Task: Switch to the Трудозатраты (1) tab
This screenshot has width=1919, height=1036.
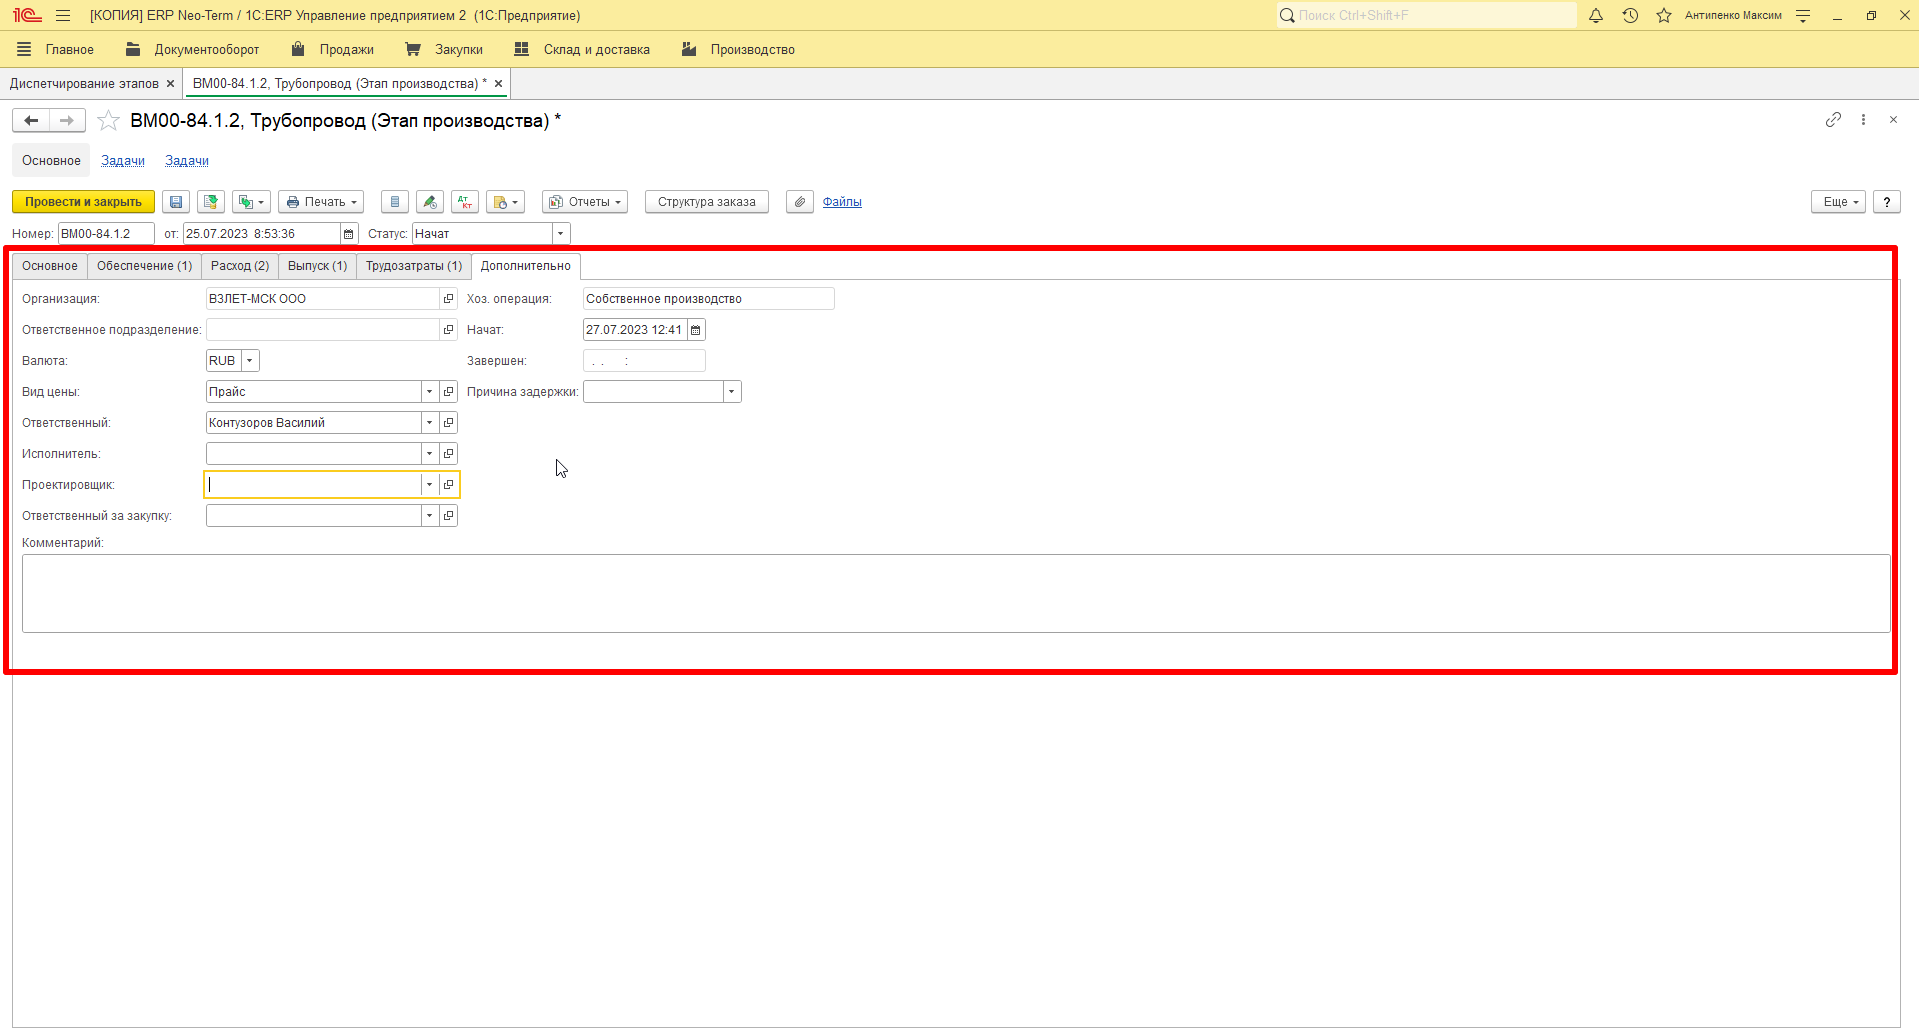Action: 414,266
